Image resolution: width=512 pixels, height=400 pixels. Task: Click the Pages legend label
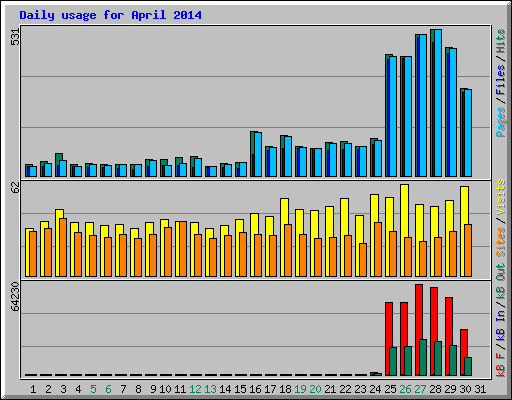coord(501,122)
